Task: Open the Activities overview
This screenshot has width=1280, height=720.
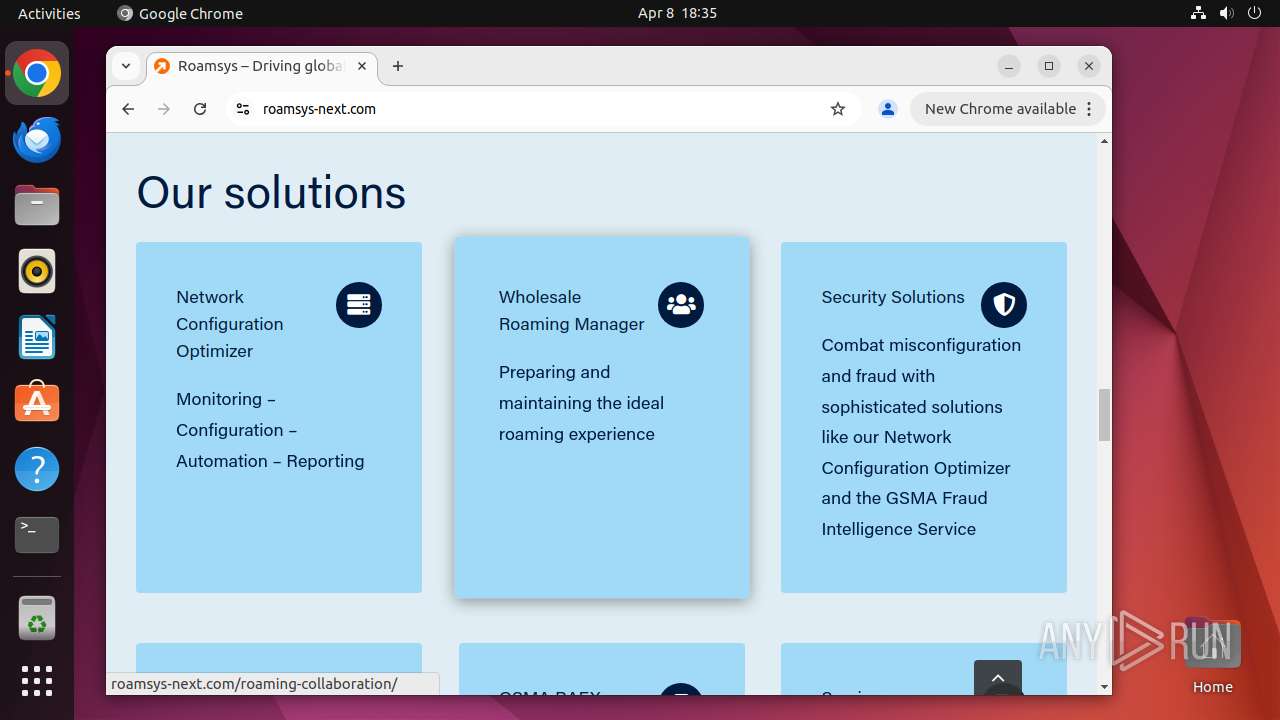Action: pyautogui.click(x=49, y=13)
